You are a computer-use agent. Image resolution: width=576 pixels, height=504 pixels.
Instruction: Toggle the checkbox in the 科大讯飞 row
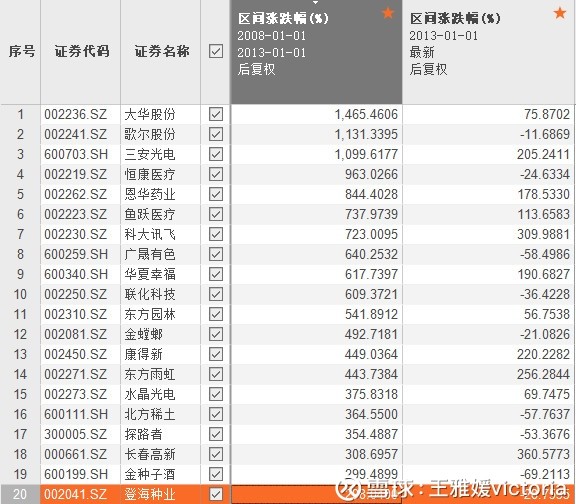216,234
